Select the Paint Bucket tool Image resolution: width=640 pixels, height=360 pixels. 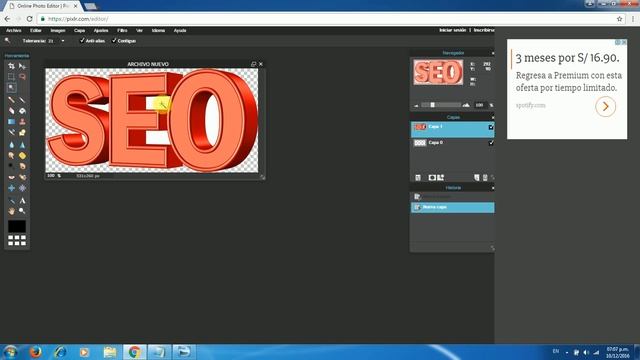(x=22, y=111)
